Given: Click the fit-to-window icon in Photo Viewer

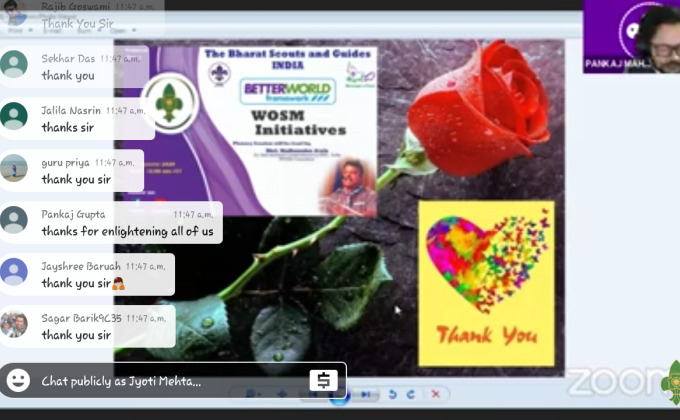Looking at the screenshot, I should (282, 394).
